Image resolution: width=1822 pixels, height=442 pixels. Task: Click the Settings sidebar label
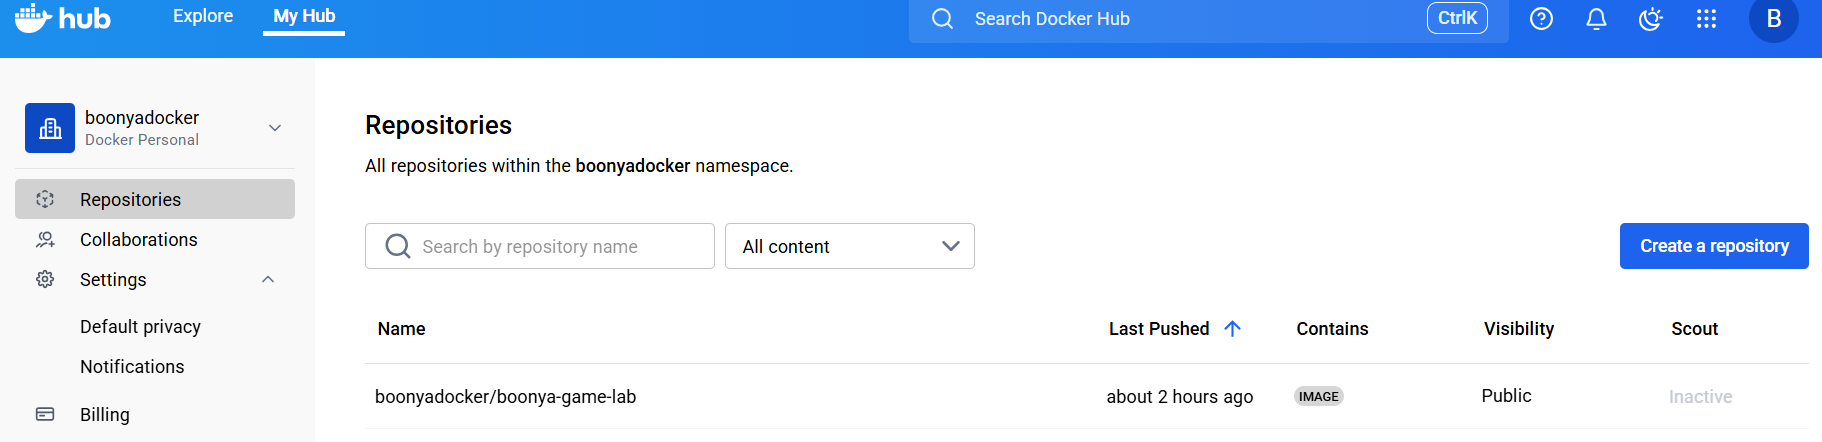pos(113,279)
